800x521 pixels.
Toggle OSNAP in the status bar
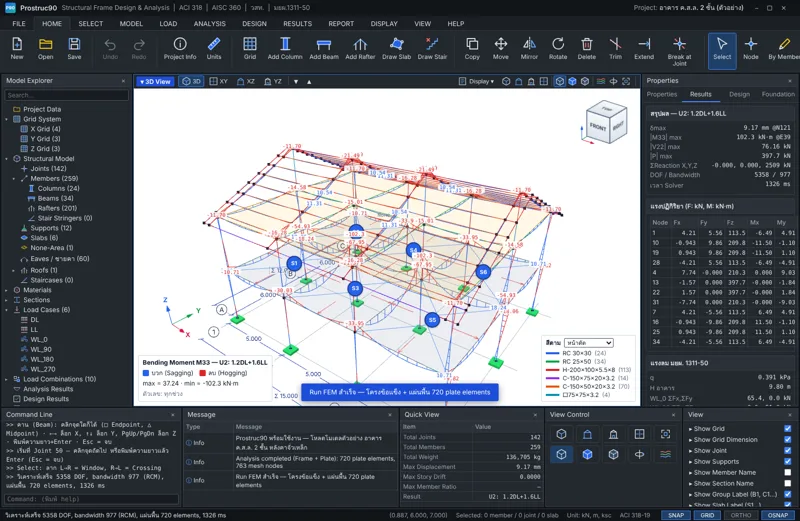[778, 515]
